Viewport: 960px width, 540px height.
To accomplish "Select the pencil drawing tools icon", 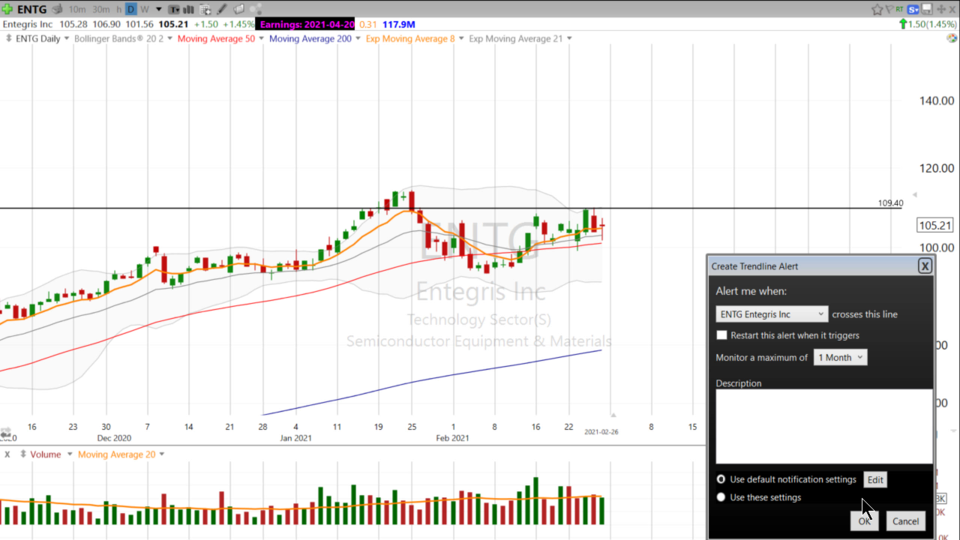I will coord(222,9).
